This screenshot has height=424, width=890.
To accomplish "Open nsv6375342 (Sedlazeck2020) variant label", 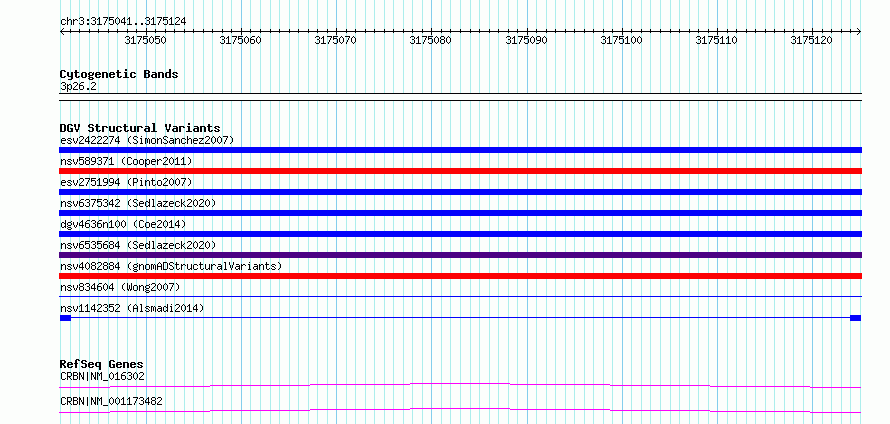I will coord(138,203).
